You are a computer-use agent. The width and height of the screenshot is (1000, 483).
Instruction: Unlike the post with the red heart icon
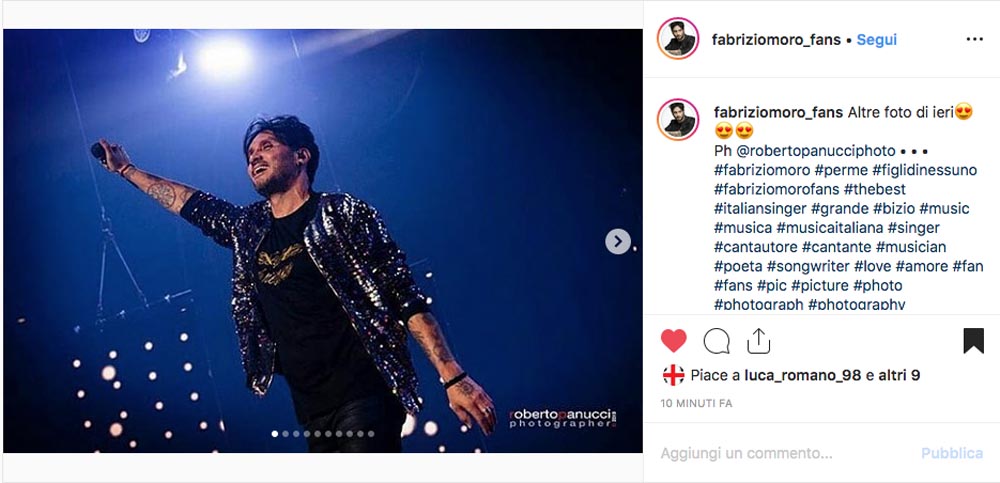pos(673,341)
